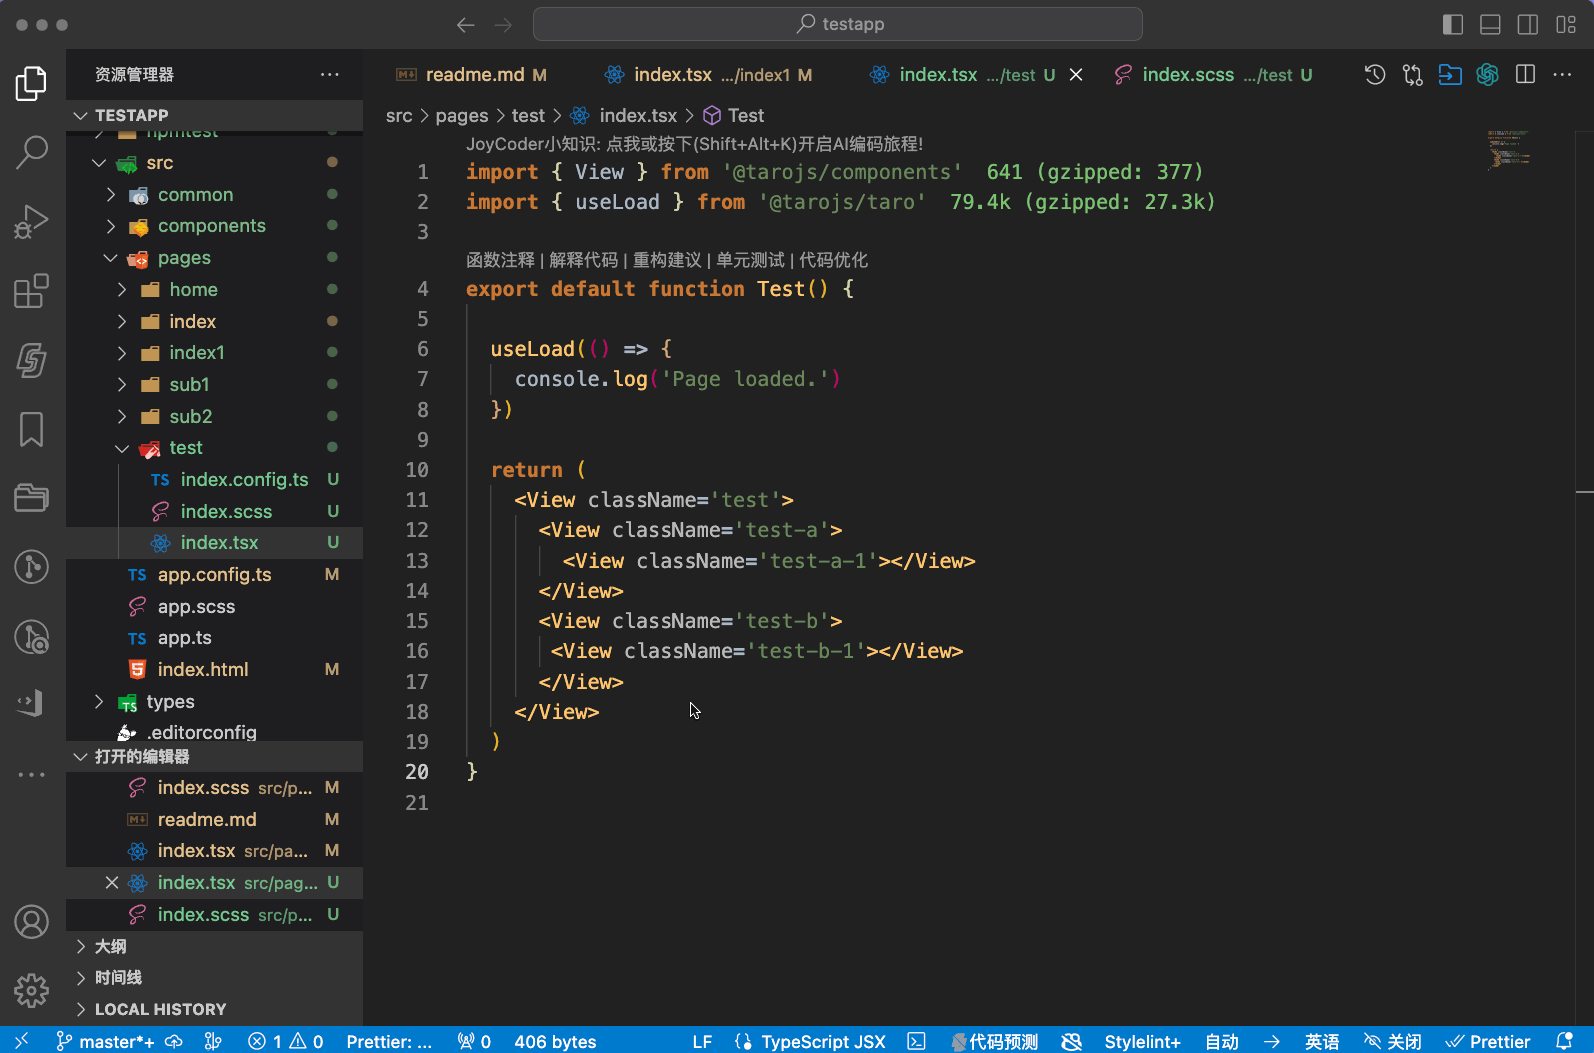
Task: Collapse the test folder
Action: click(214, 447)
